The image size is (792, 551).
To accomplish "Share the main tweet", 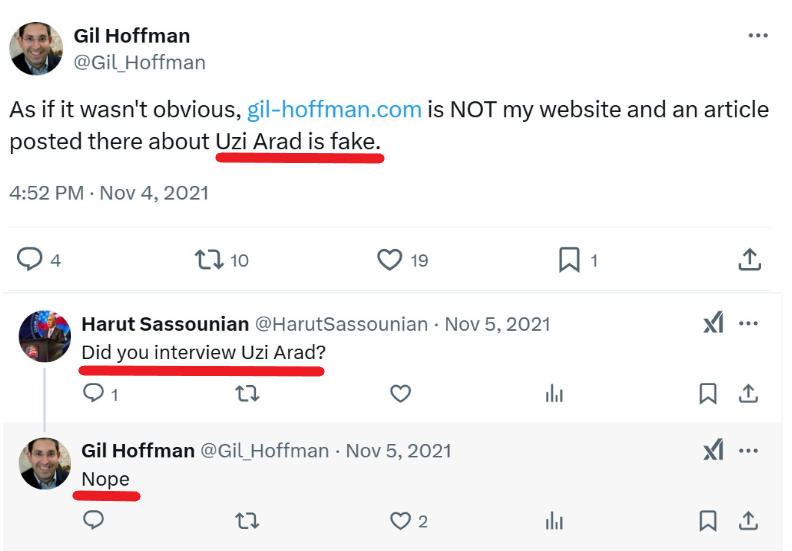I will (x=749, y=260).
